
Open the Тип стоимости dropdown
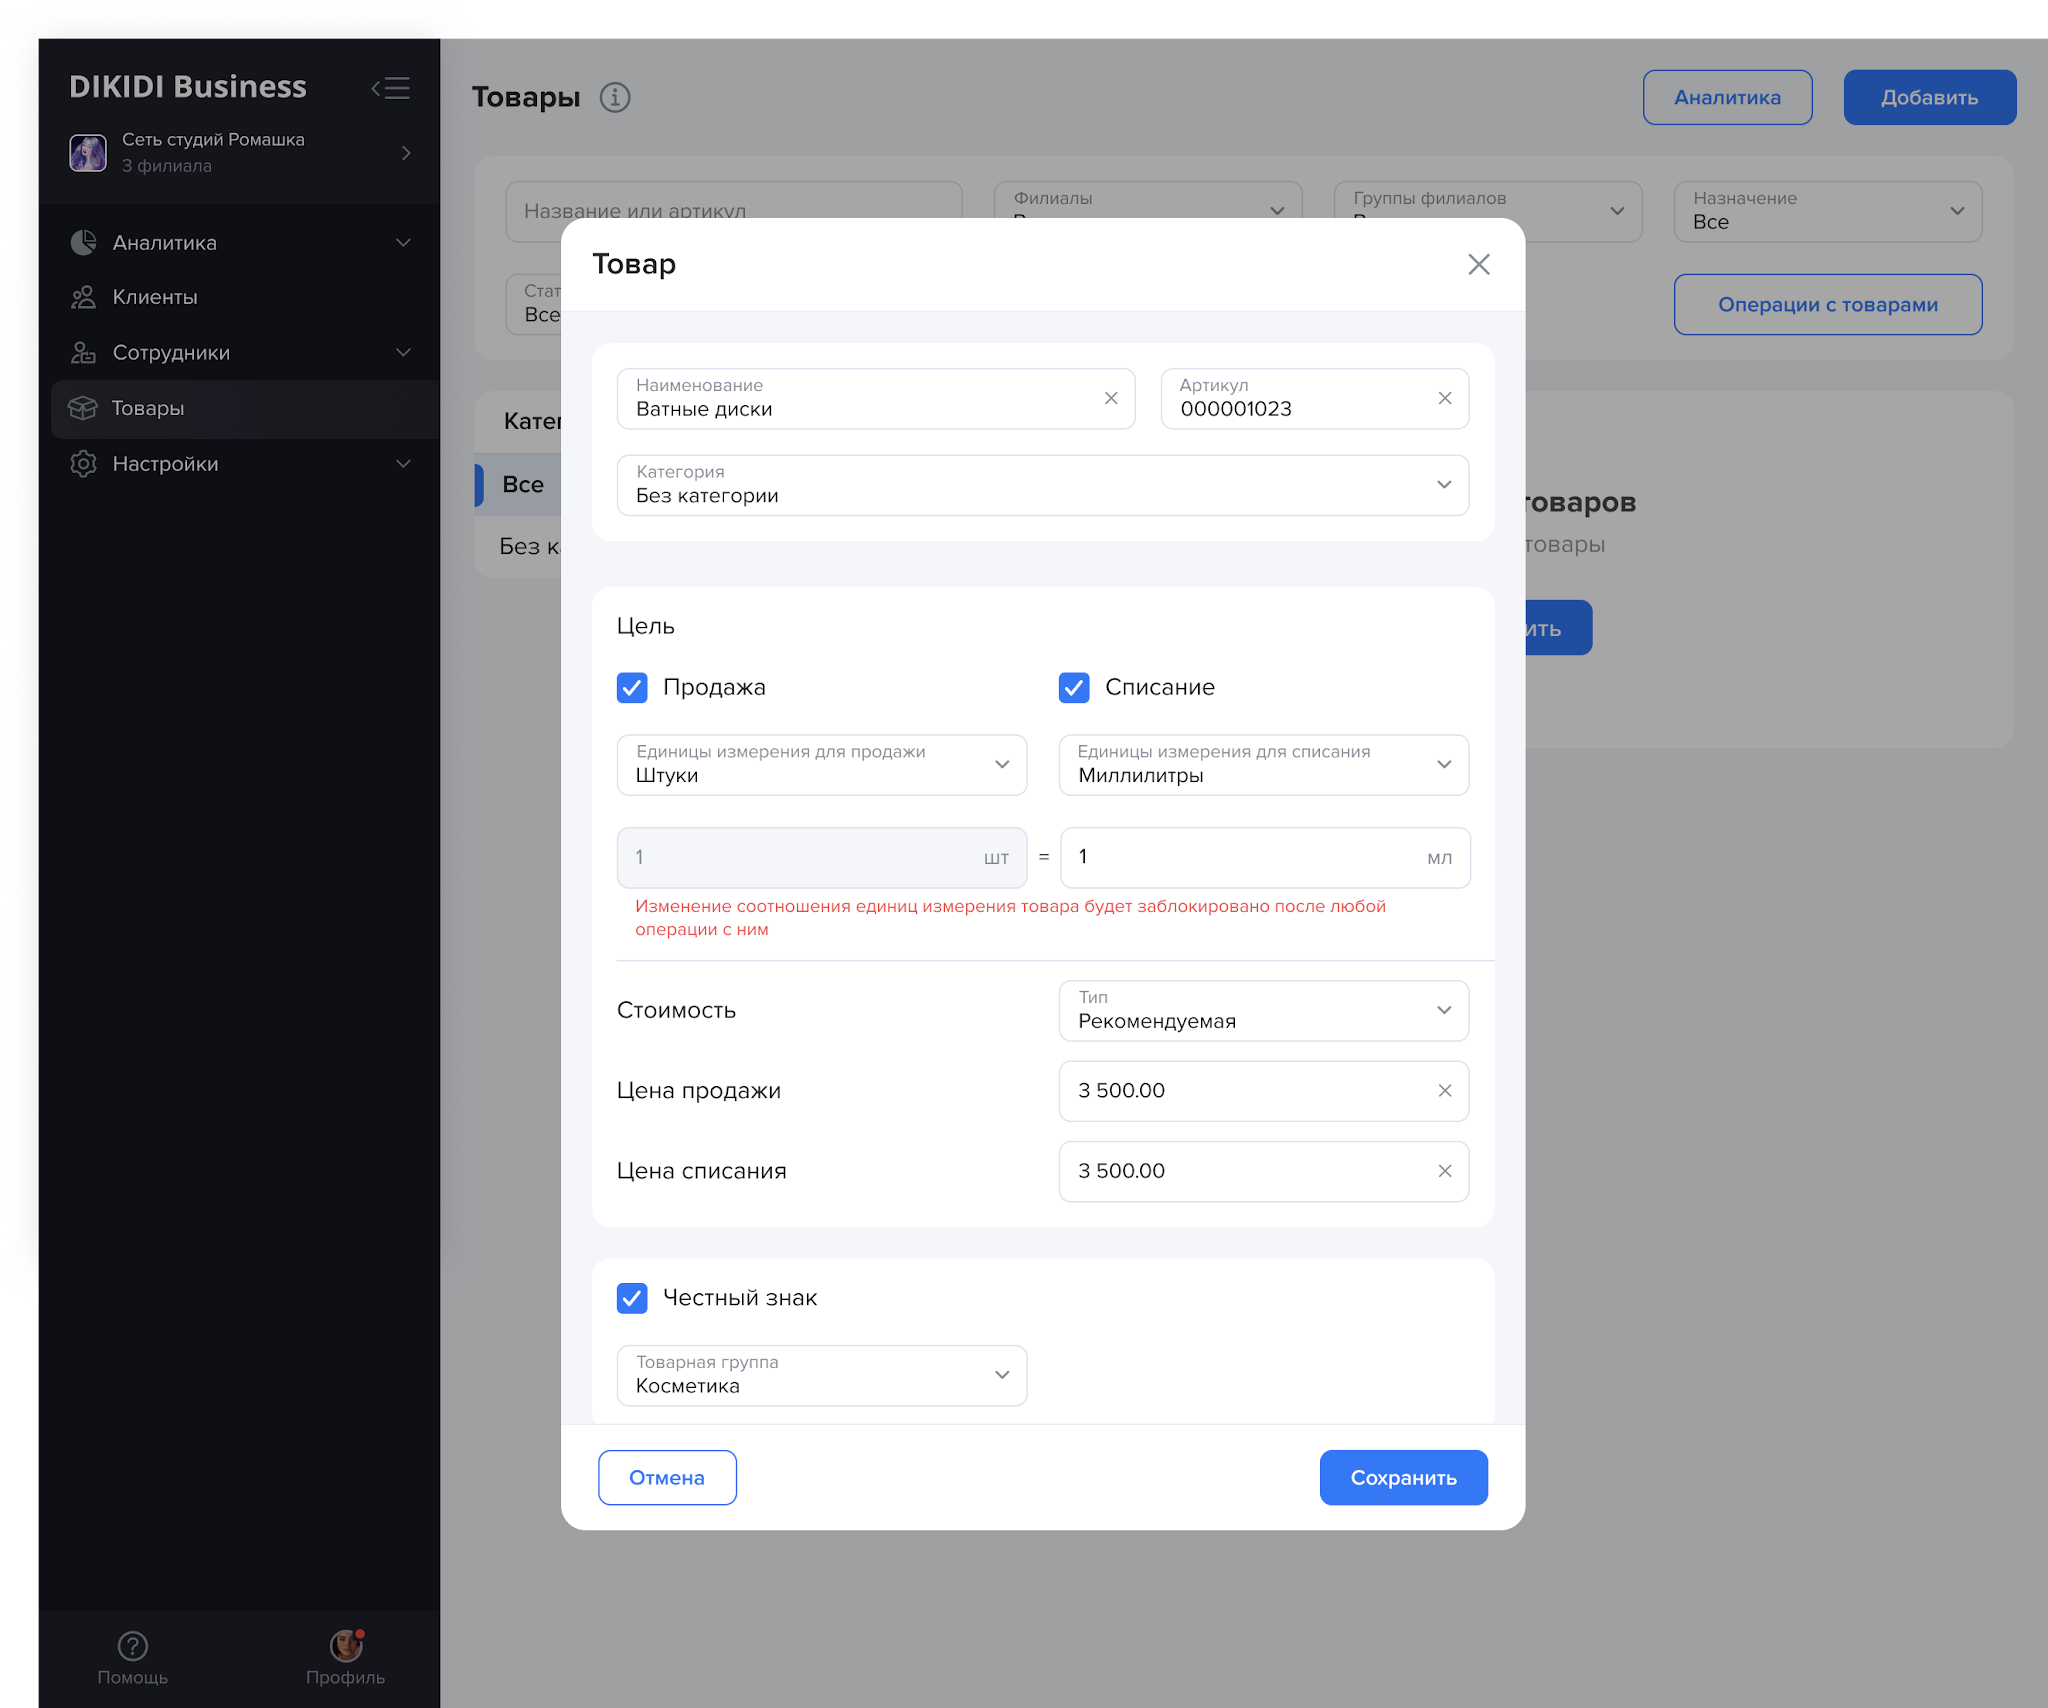tap(1264, 1011)
